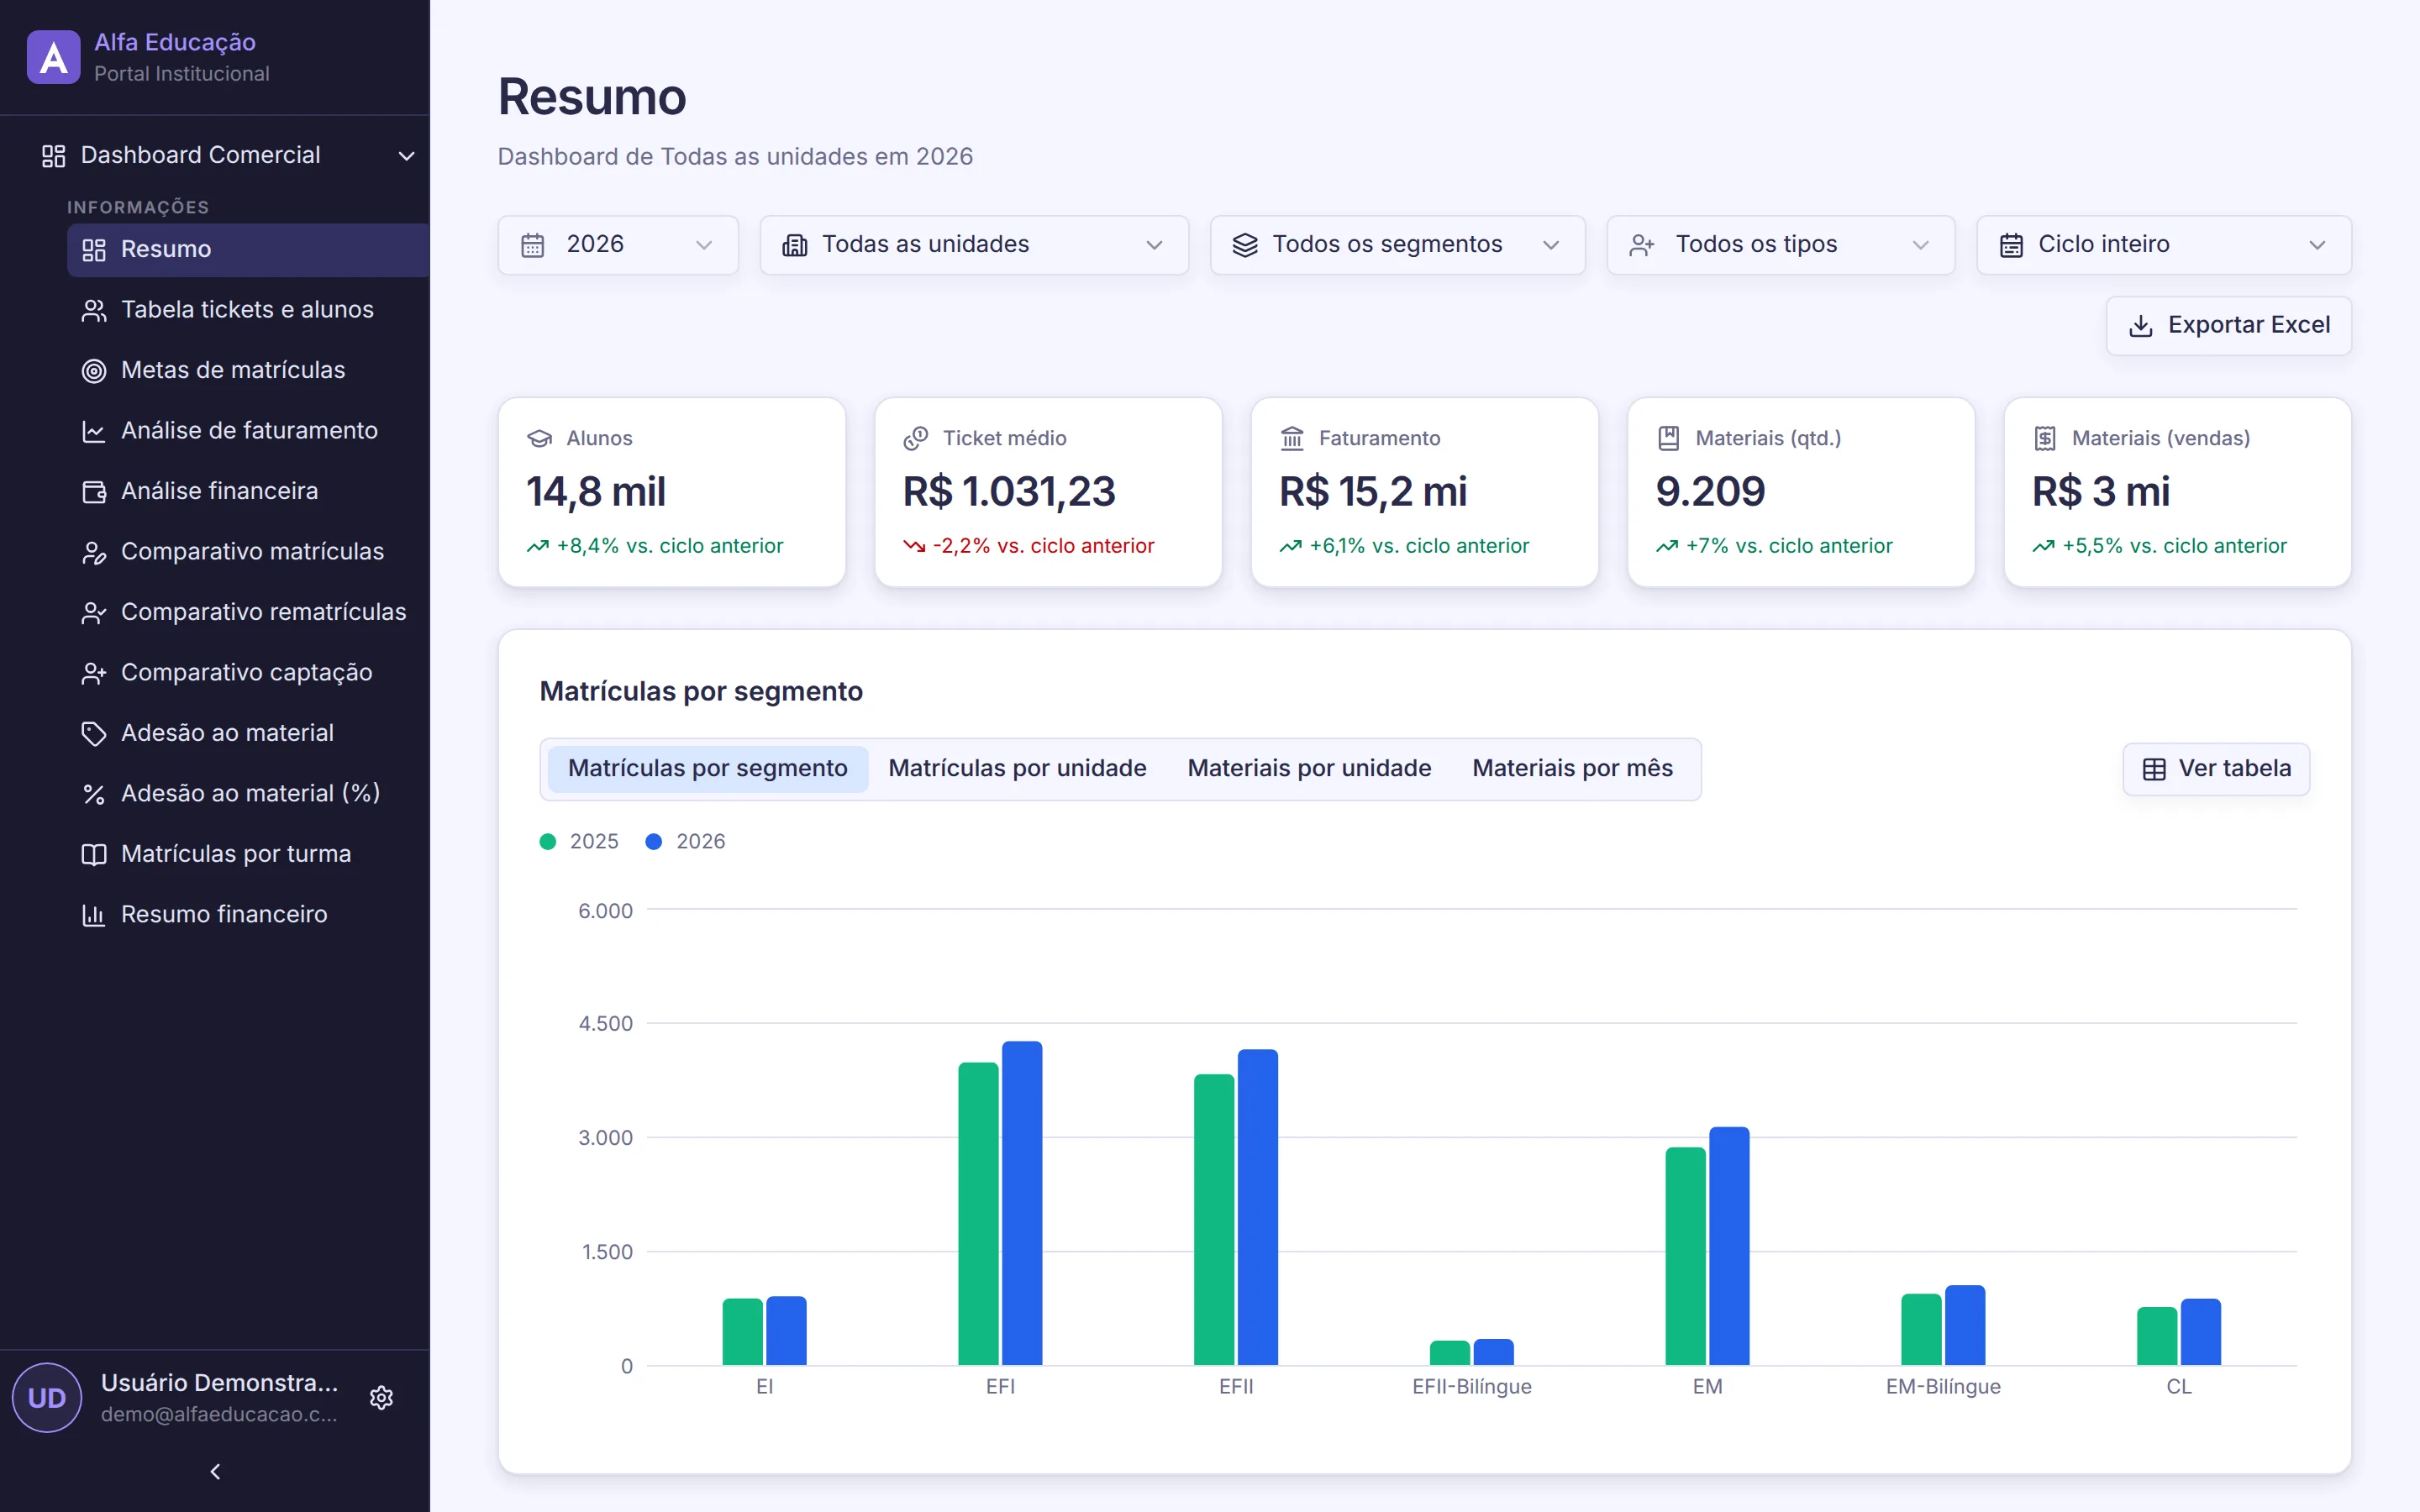Click the Matrículas por turma book icon
This screenshot has width=2420, height=1512.
[94, 855]
